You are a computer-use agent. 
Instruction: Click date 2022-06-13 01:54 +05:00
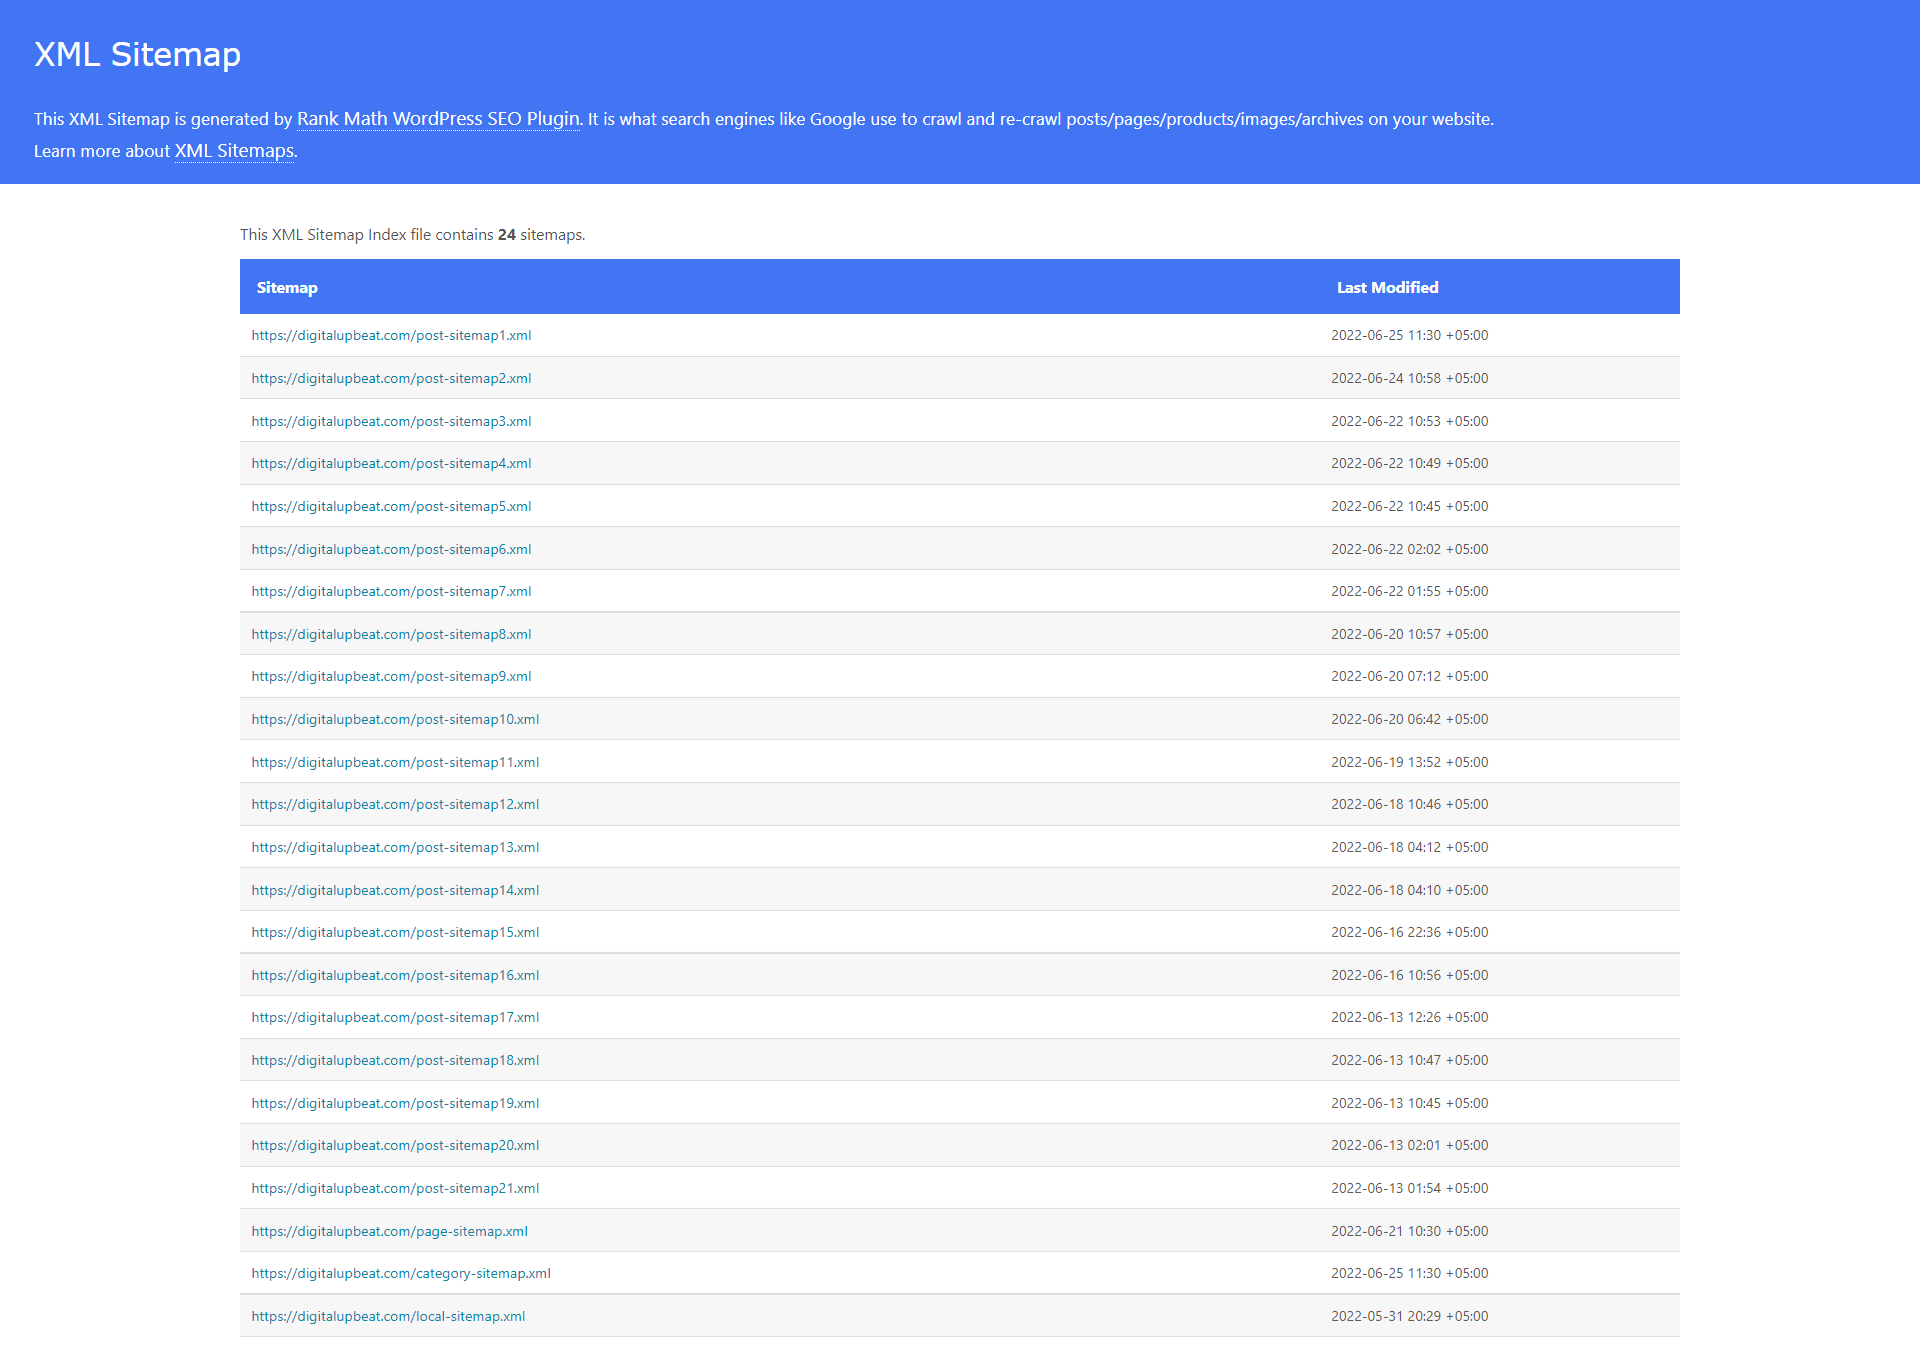(1409, 1188)
